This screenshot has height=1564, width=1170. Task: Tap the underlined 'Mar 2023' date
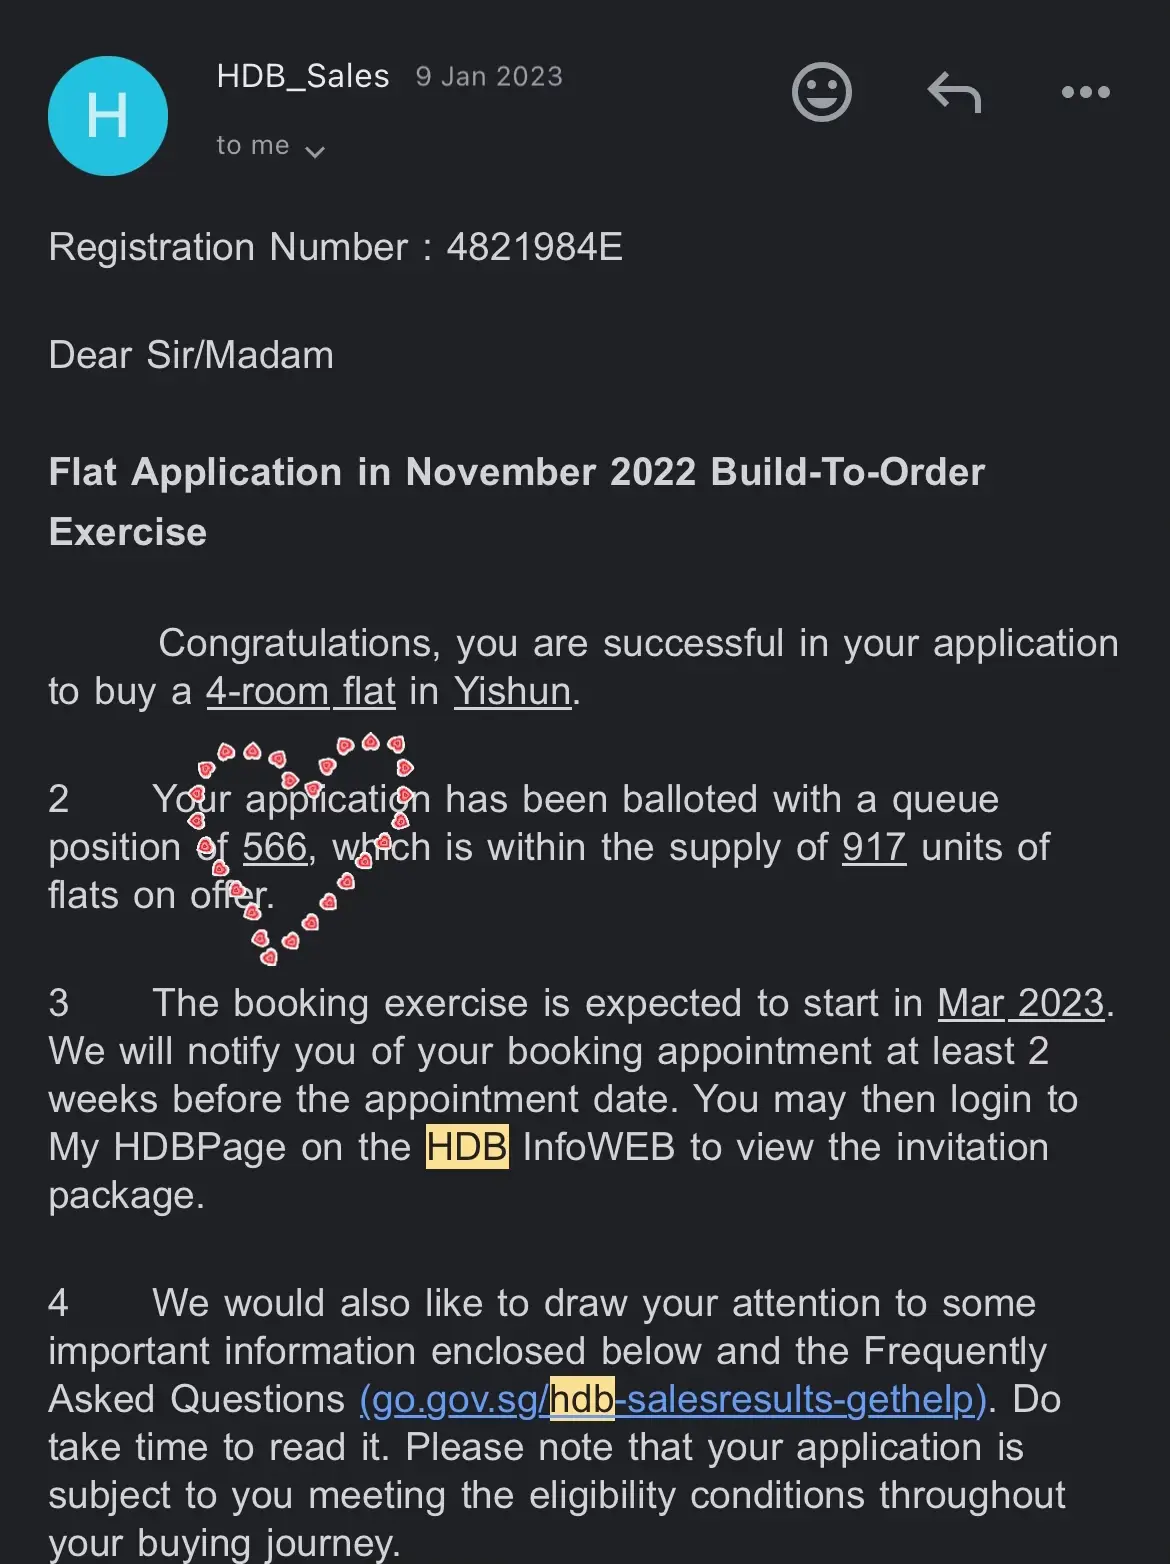pos(1020,1003)
